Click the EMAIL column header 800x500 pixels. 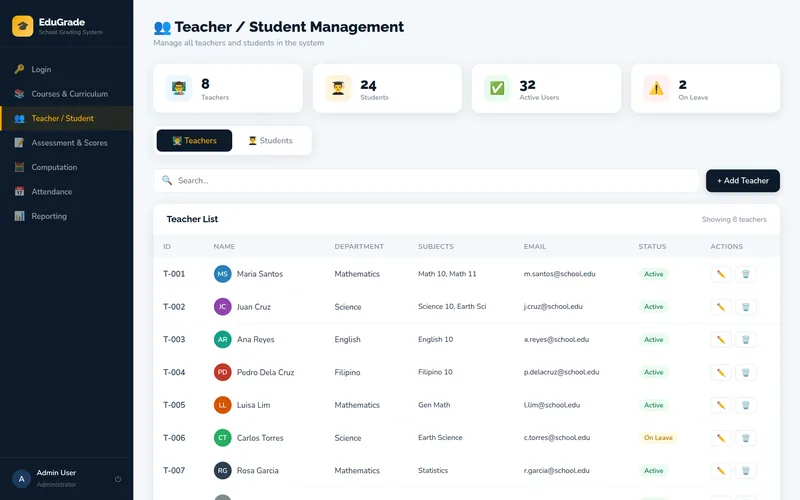[535, 246]
